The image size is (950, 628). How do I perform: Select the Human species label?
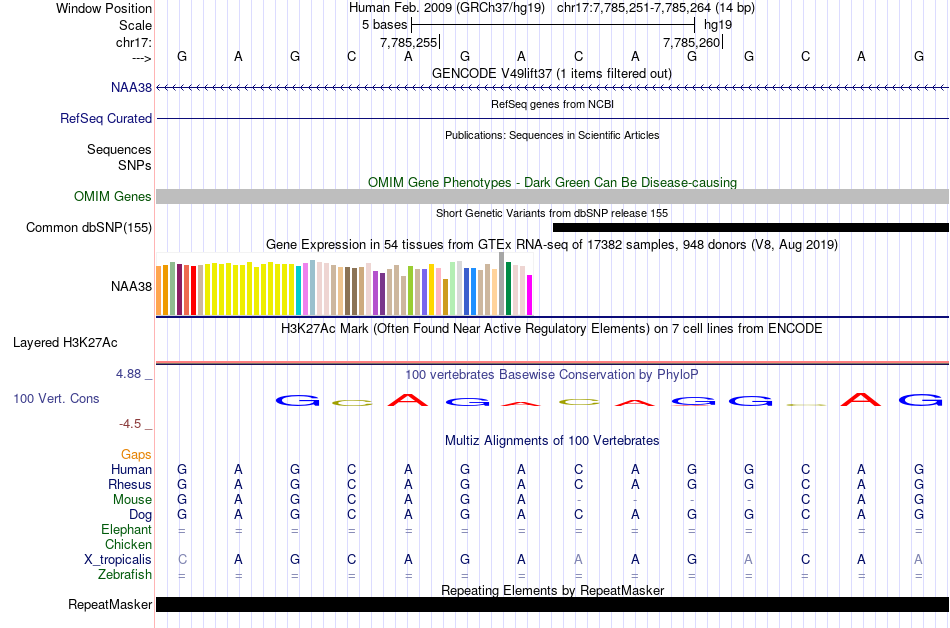coord(131,470)
